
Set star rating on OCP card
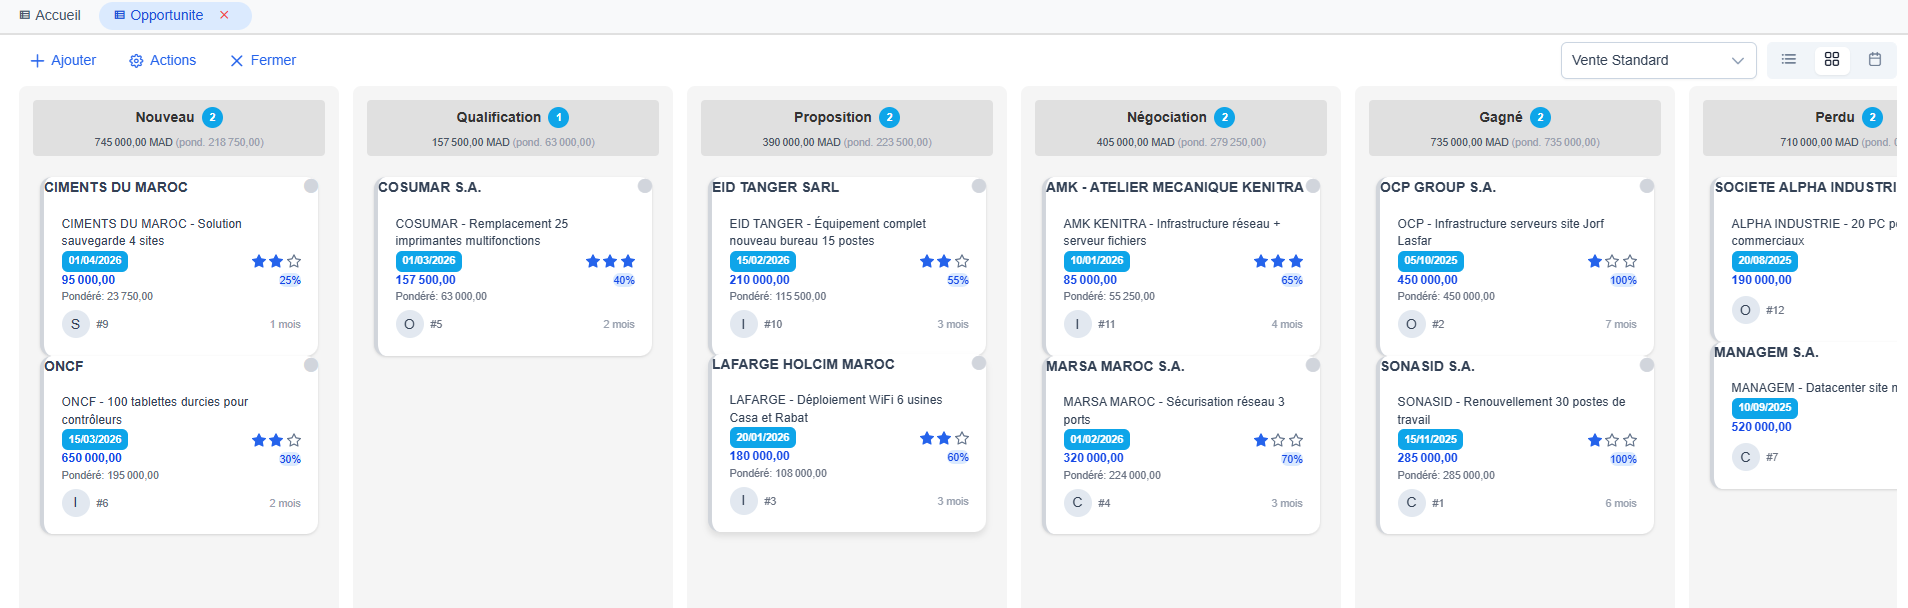pos(1612,261)
